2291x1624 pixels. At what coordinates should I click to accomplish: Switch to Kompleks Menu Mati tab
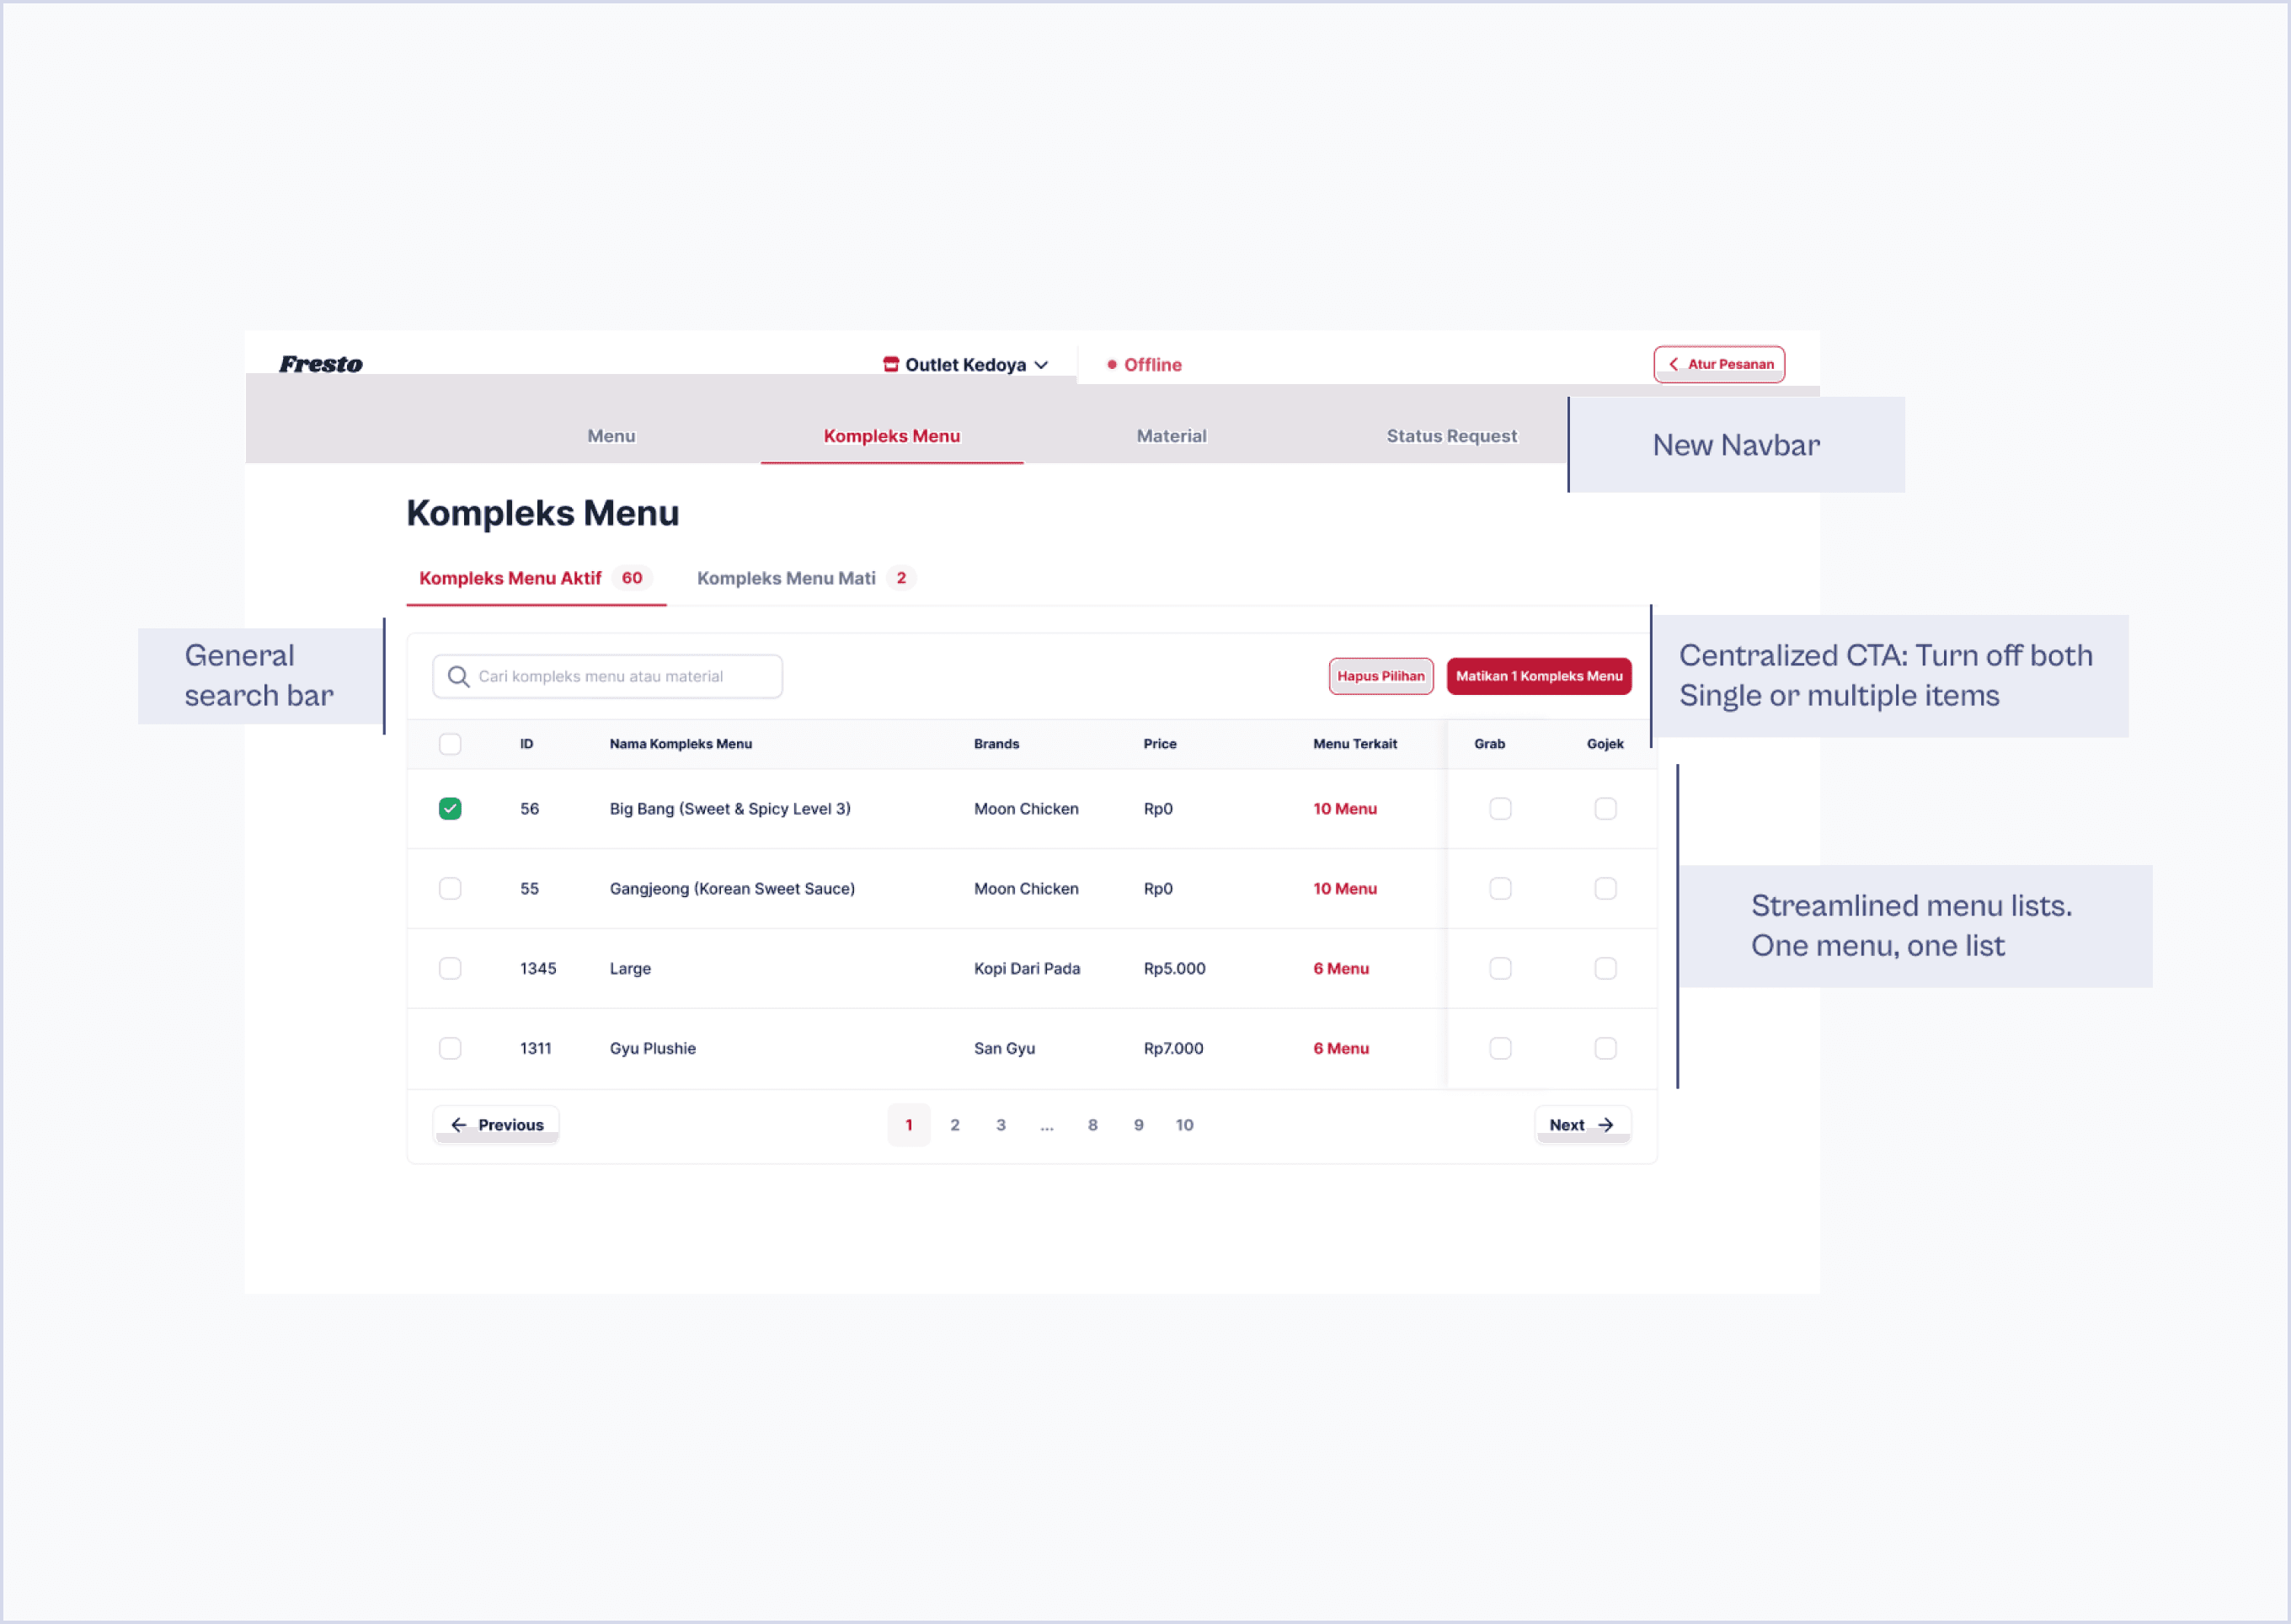coord(786,578)
